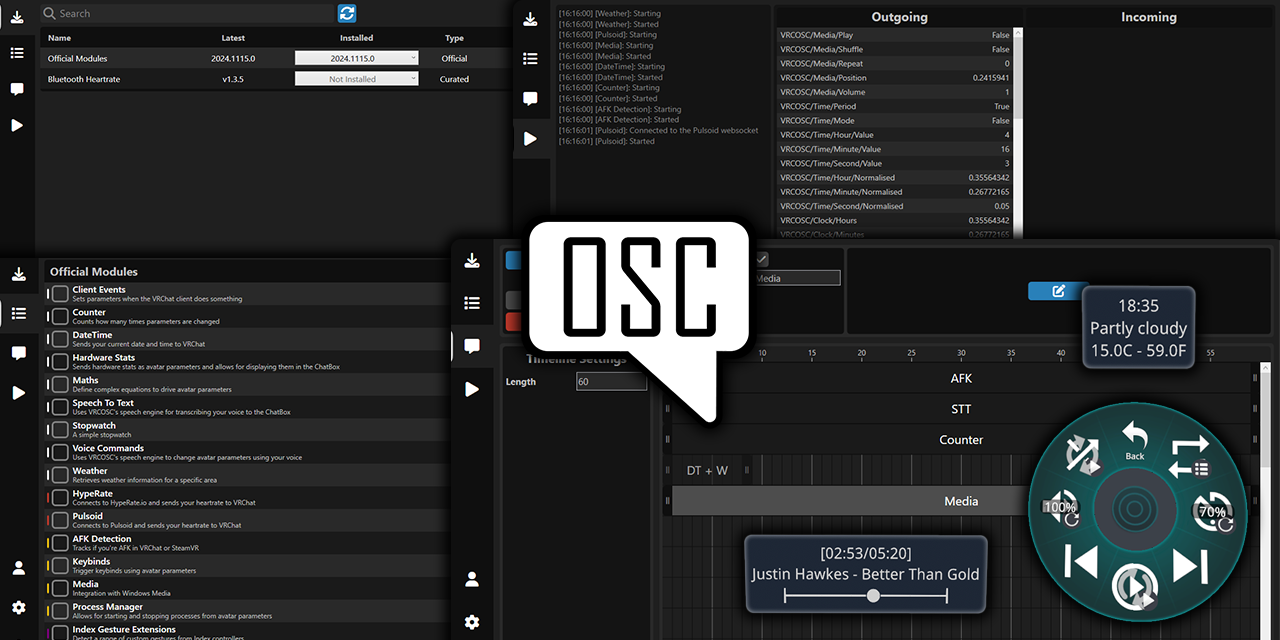Click the VRCOSC/Time/Period outgoing row

[x=895, y=106]
